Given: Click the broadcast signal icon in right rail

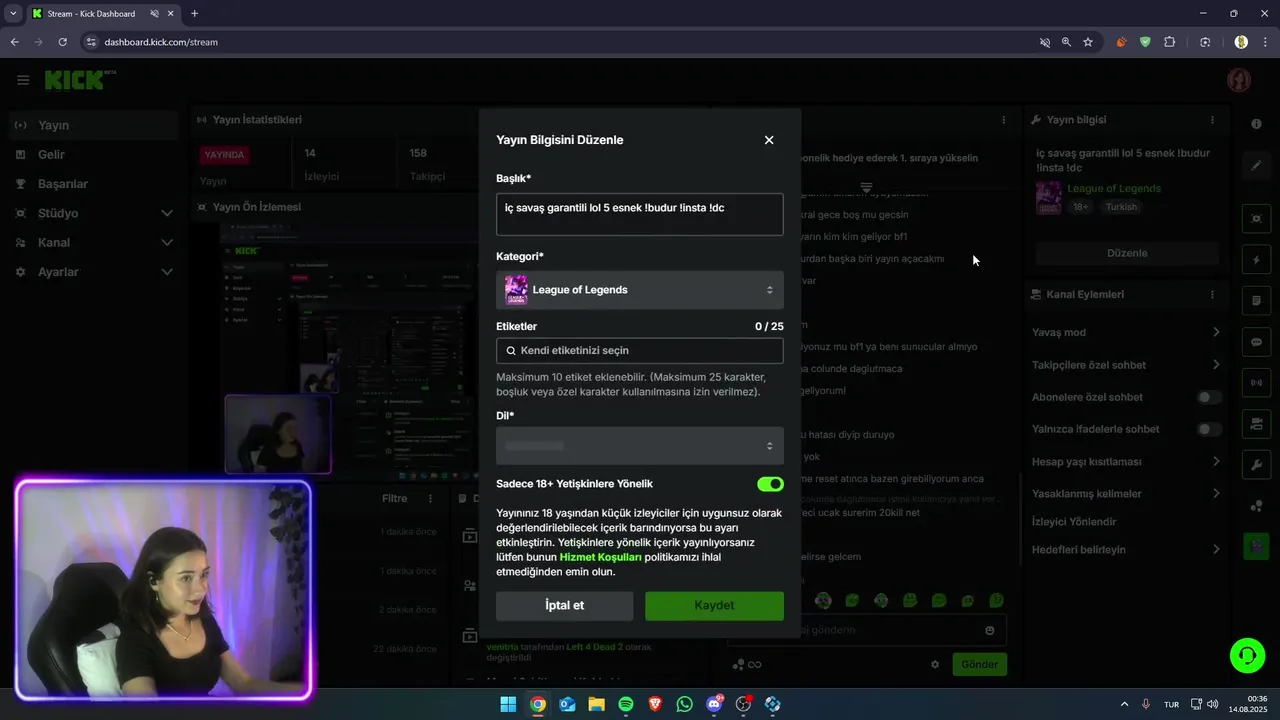Looking at the screenshot, I should point(1256,383).
